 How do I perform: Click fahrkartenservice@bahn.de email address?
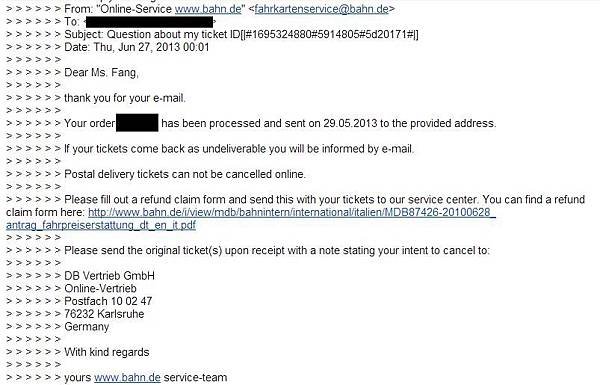321,9
